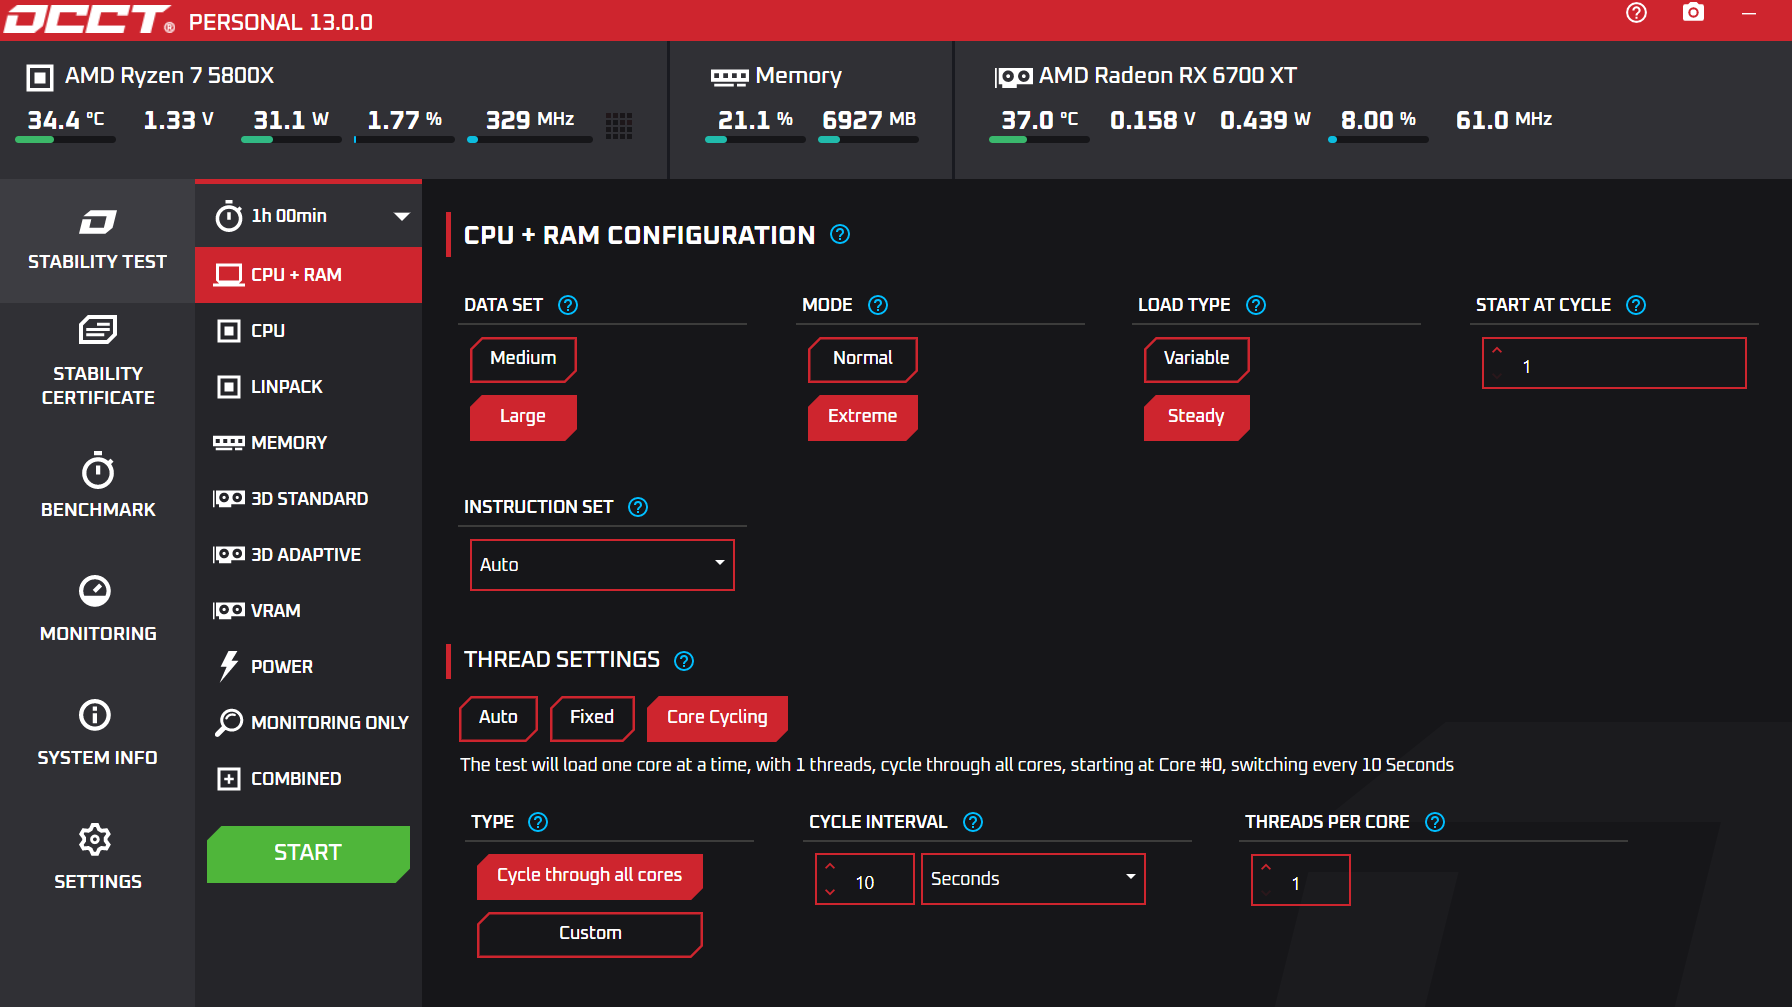Select Custom cycling type

pyautogui.click(x=590, y=934)
